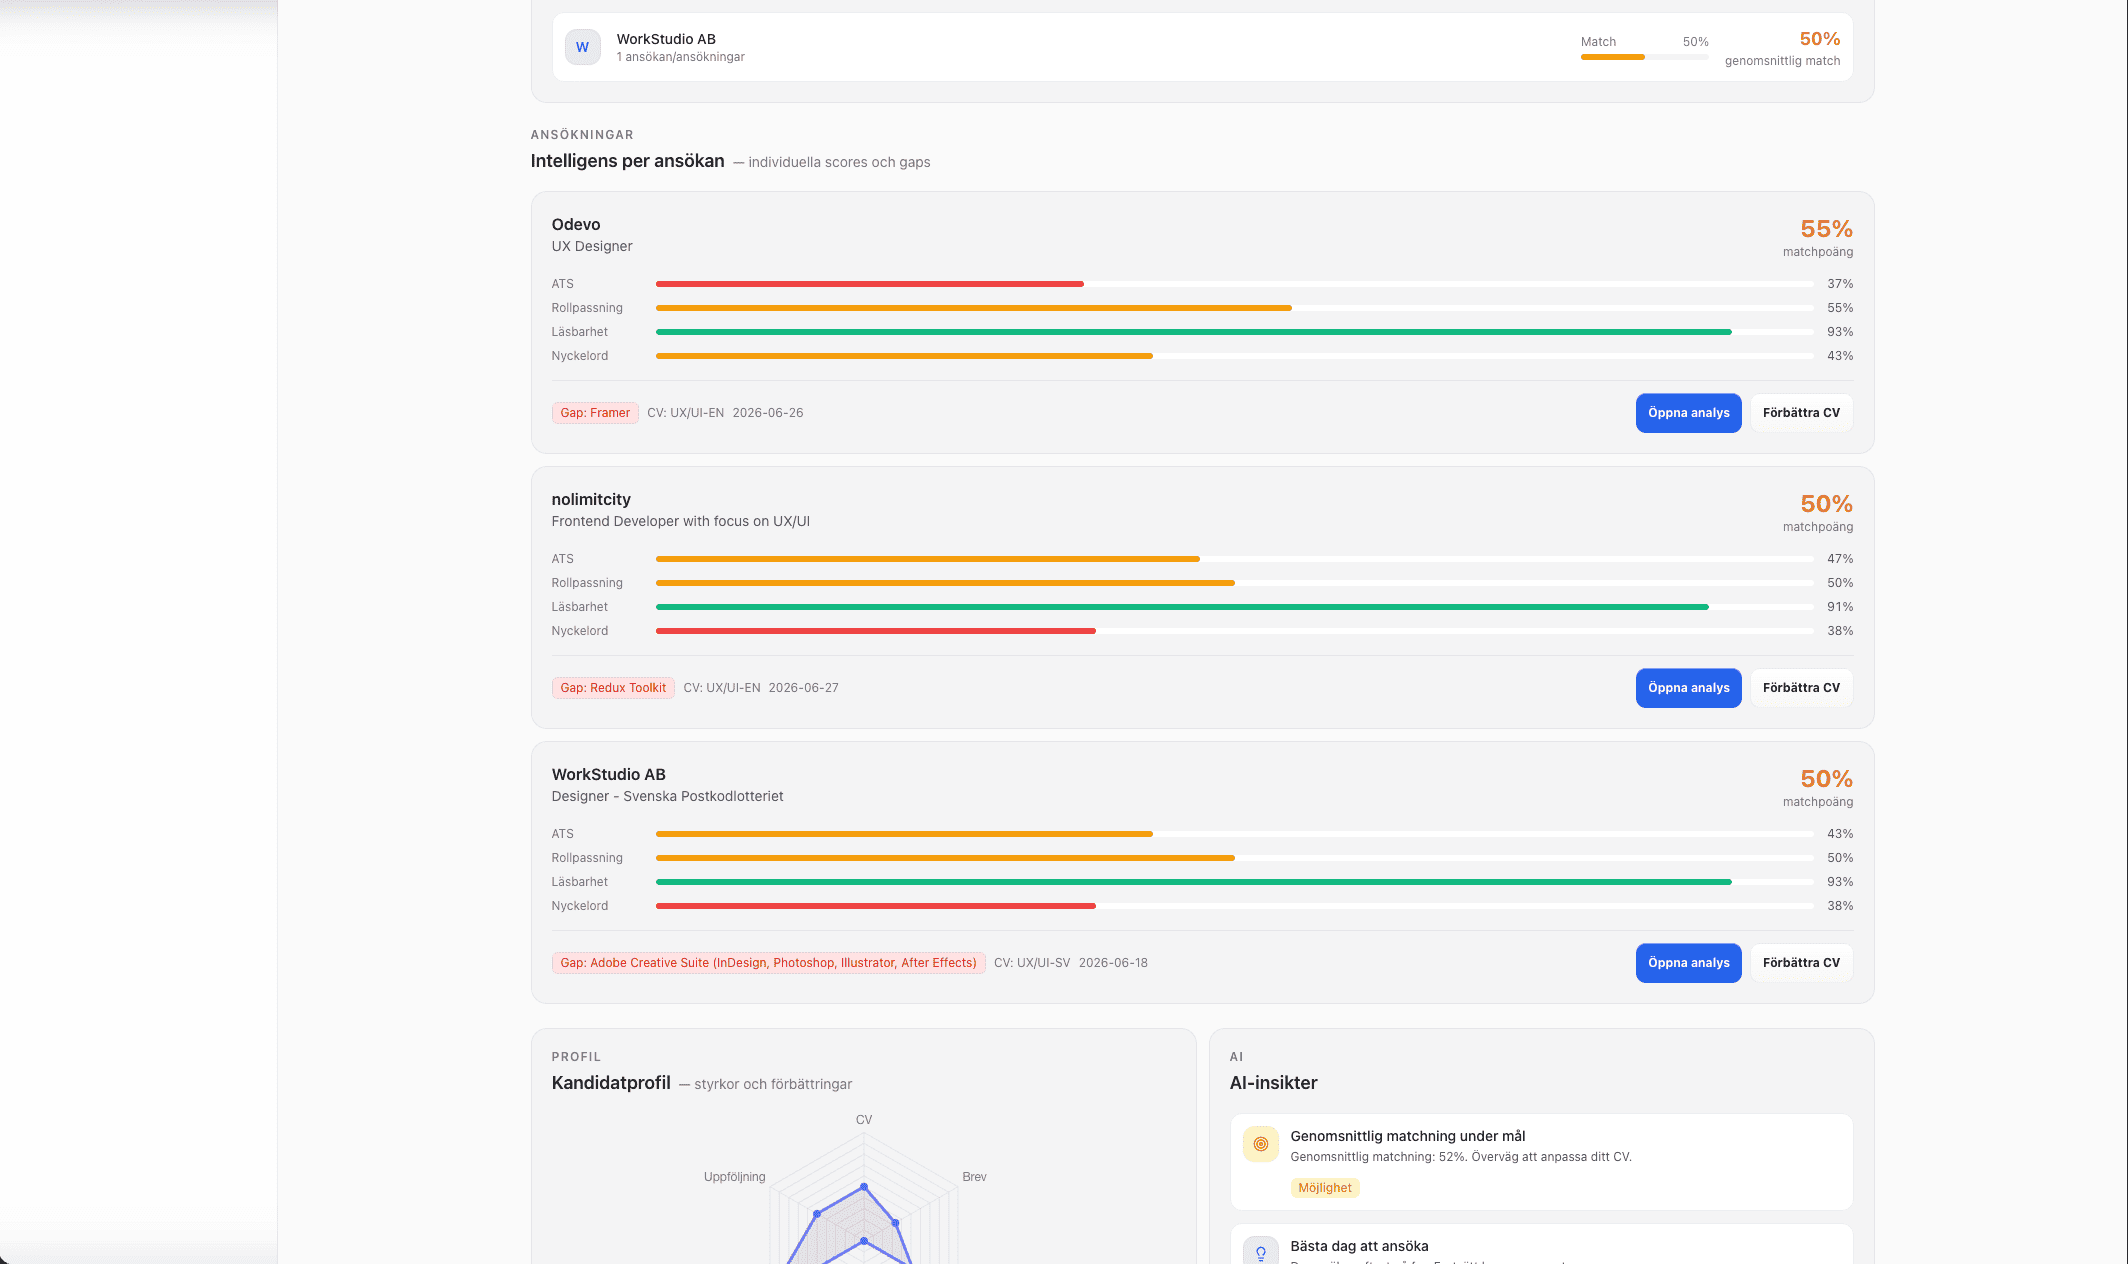Click '1 ansökan/ansökningar' under WorkStudio AB
The image size is (2128, 1264).
[680, 57]
